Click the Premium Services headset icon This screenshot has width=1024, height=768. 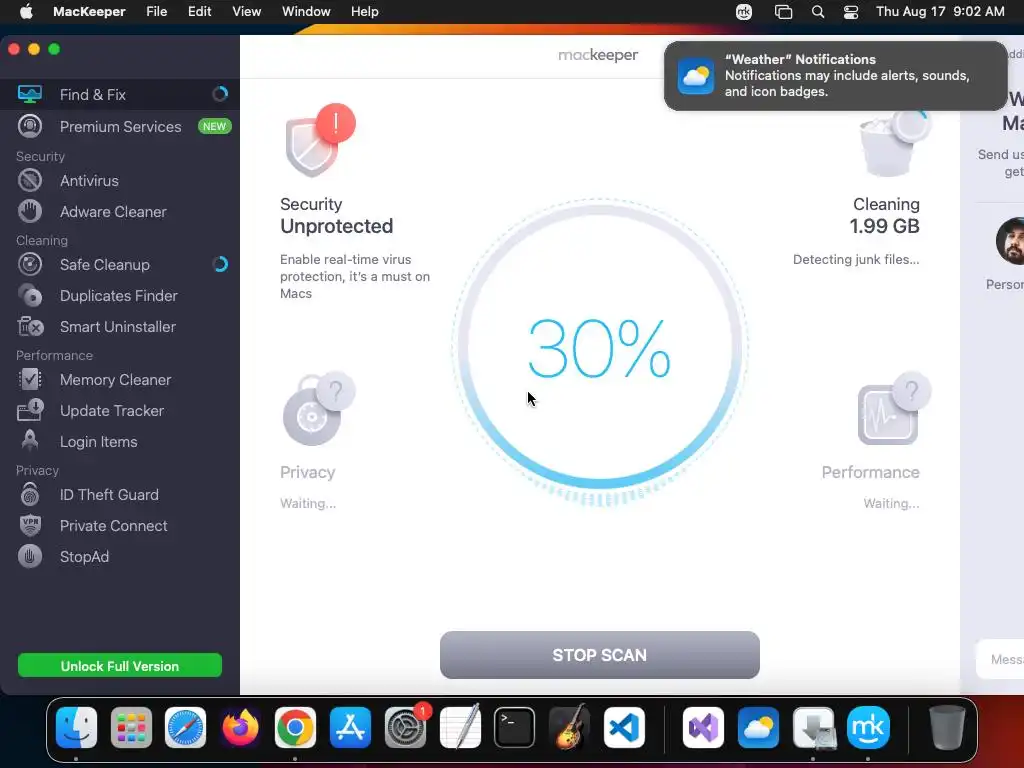click(30, 126)
